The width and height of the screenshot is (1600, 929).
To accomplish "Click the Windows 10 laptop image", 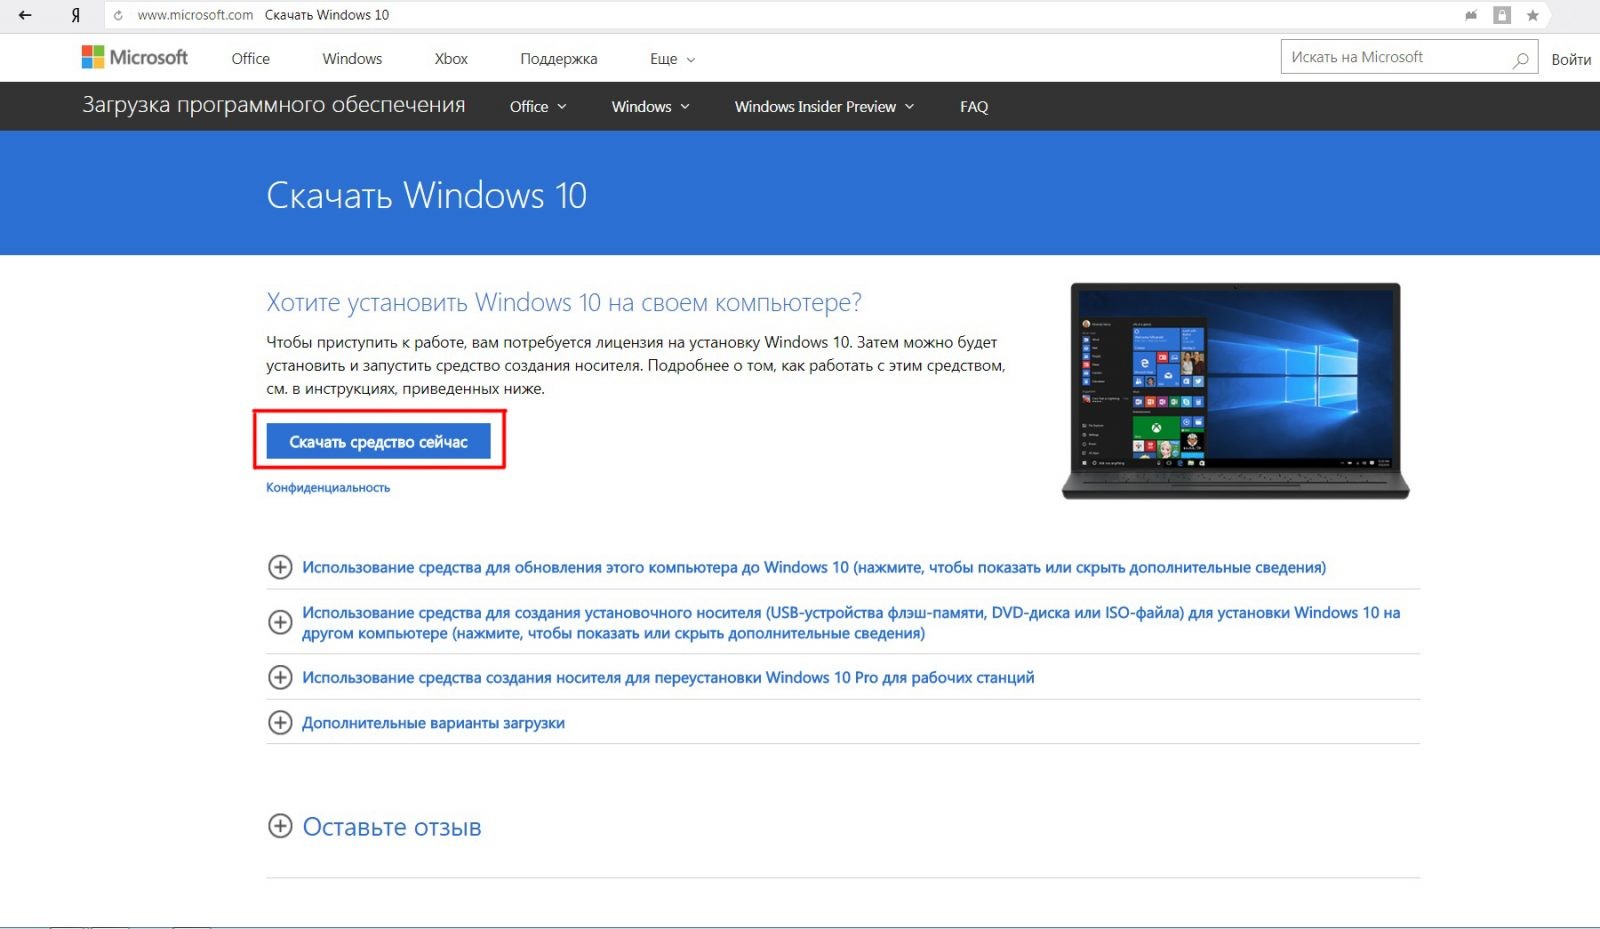I will coord(1235,390).
